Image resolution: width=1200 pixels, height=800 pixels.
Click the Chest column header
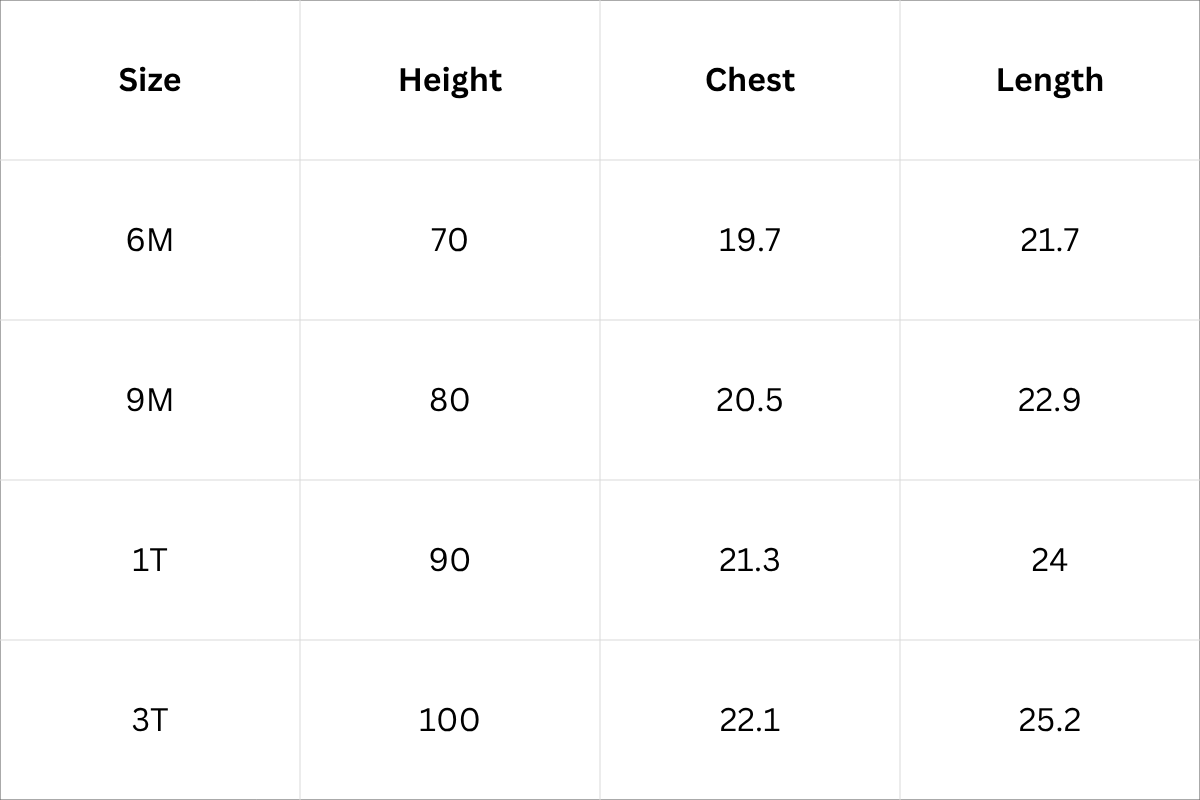(x=750, y=80)
